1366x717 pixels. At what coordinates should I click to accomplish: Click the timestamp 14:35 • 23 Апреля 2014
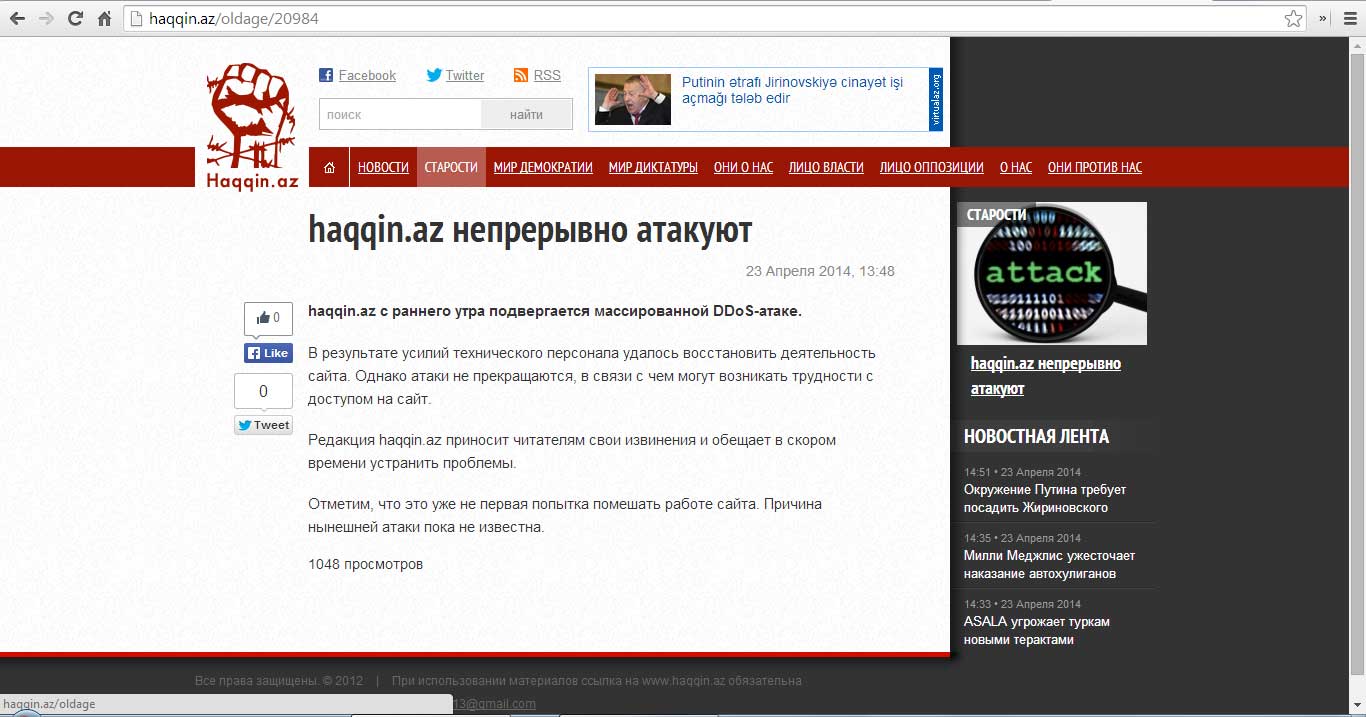tap(1022, 538)
